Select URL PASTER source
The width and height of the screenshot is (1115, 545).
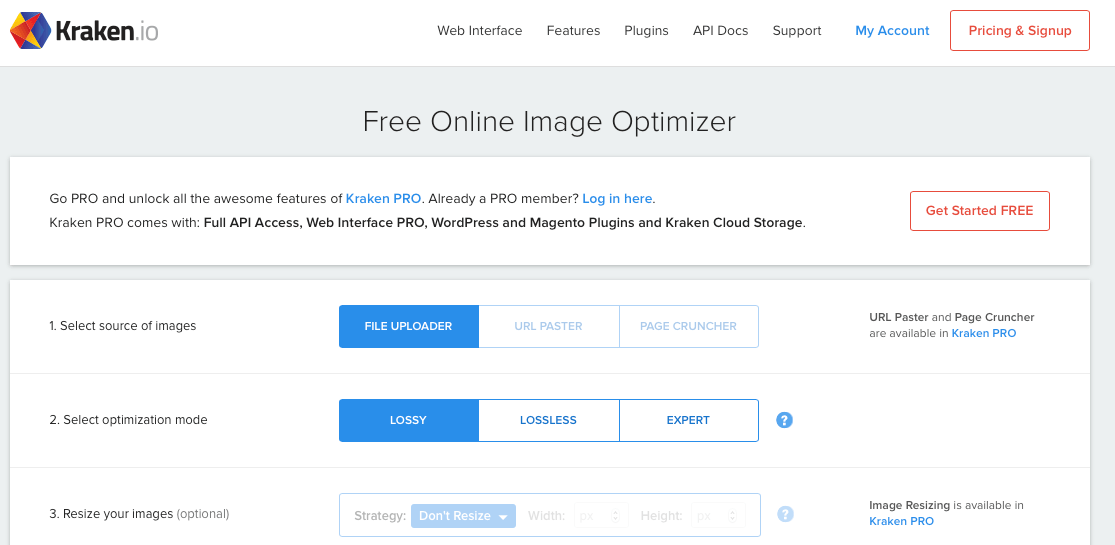(x=548, y=327)
